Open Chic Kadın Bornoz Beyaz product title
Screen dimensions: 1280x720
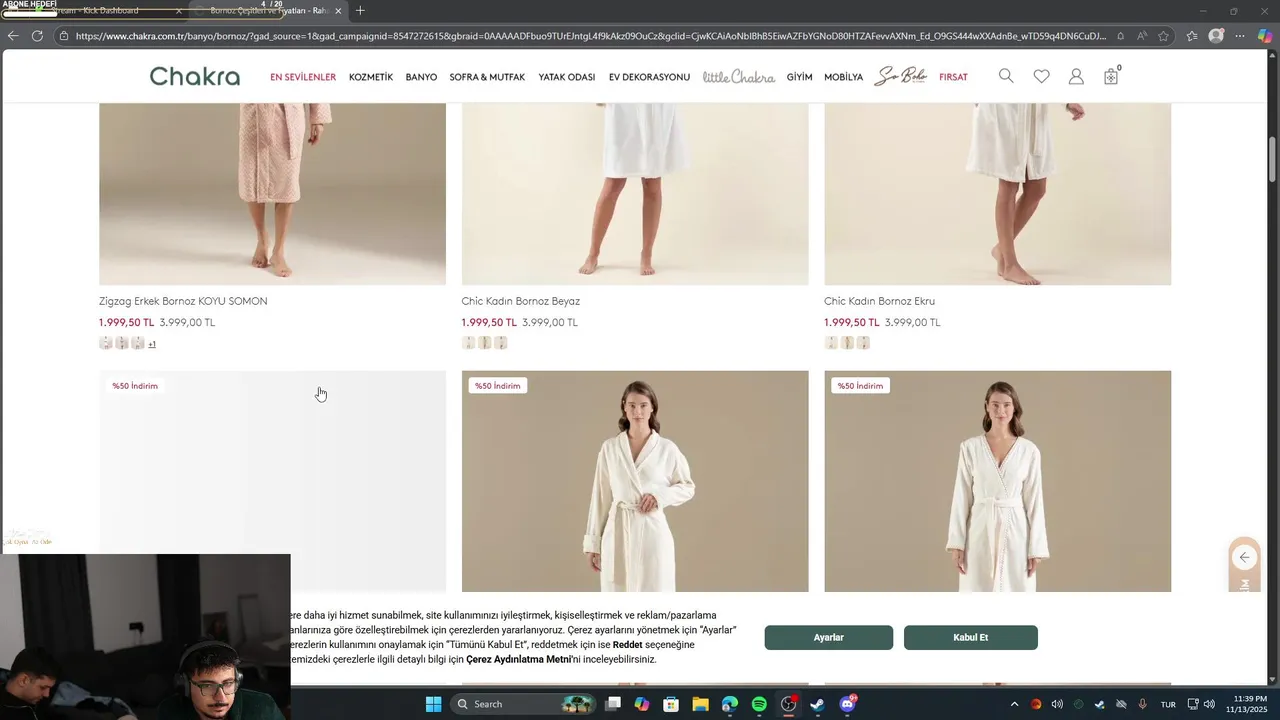pos(521,301)
